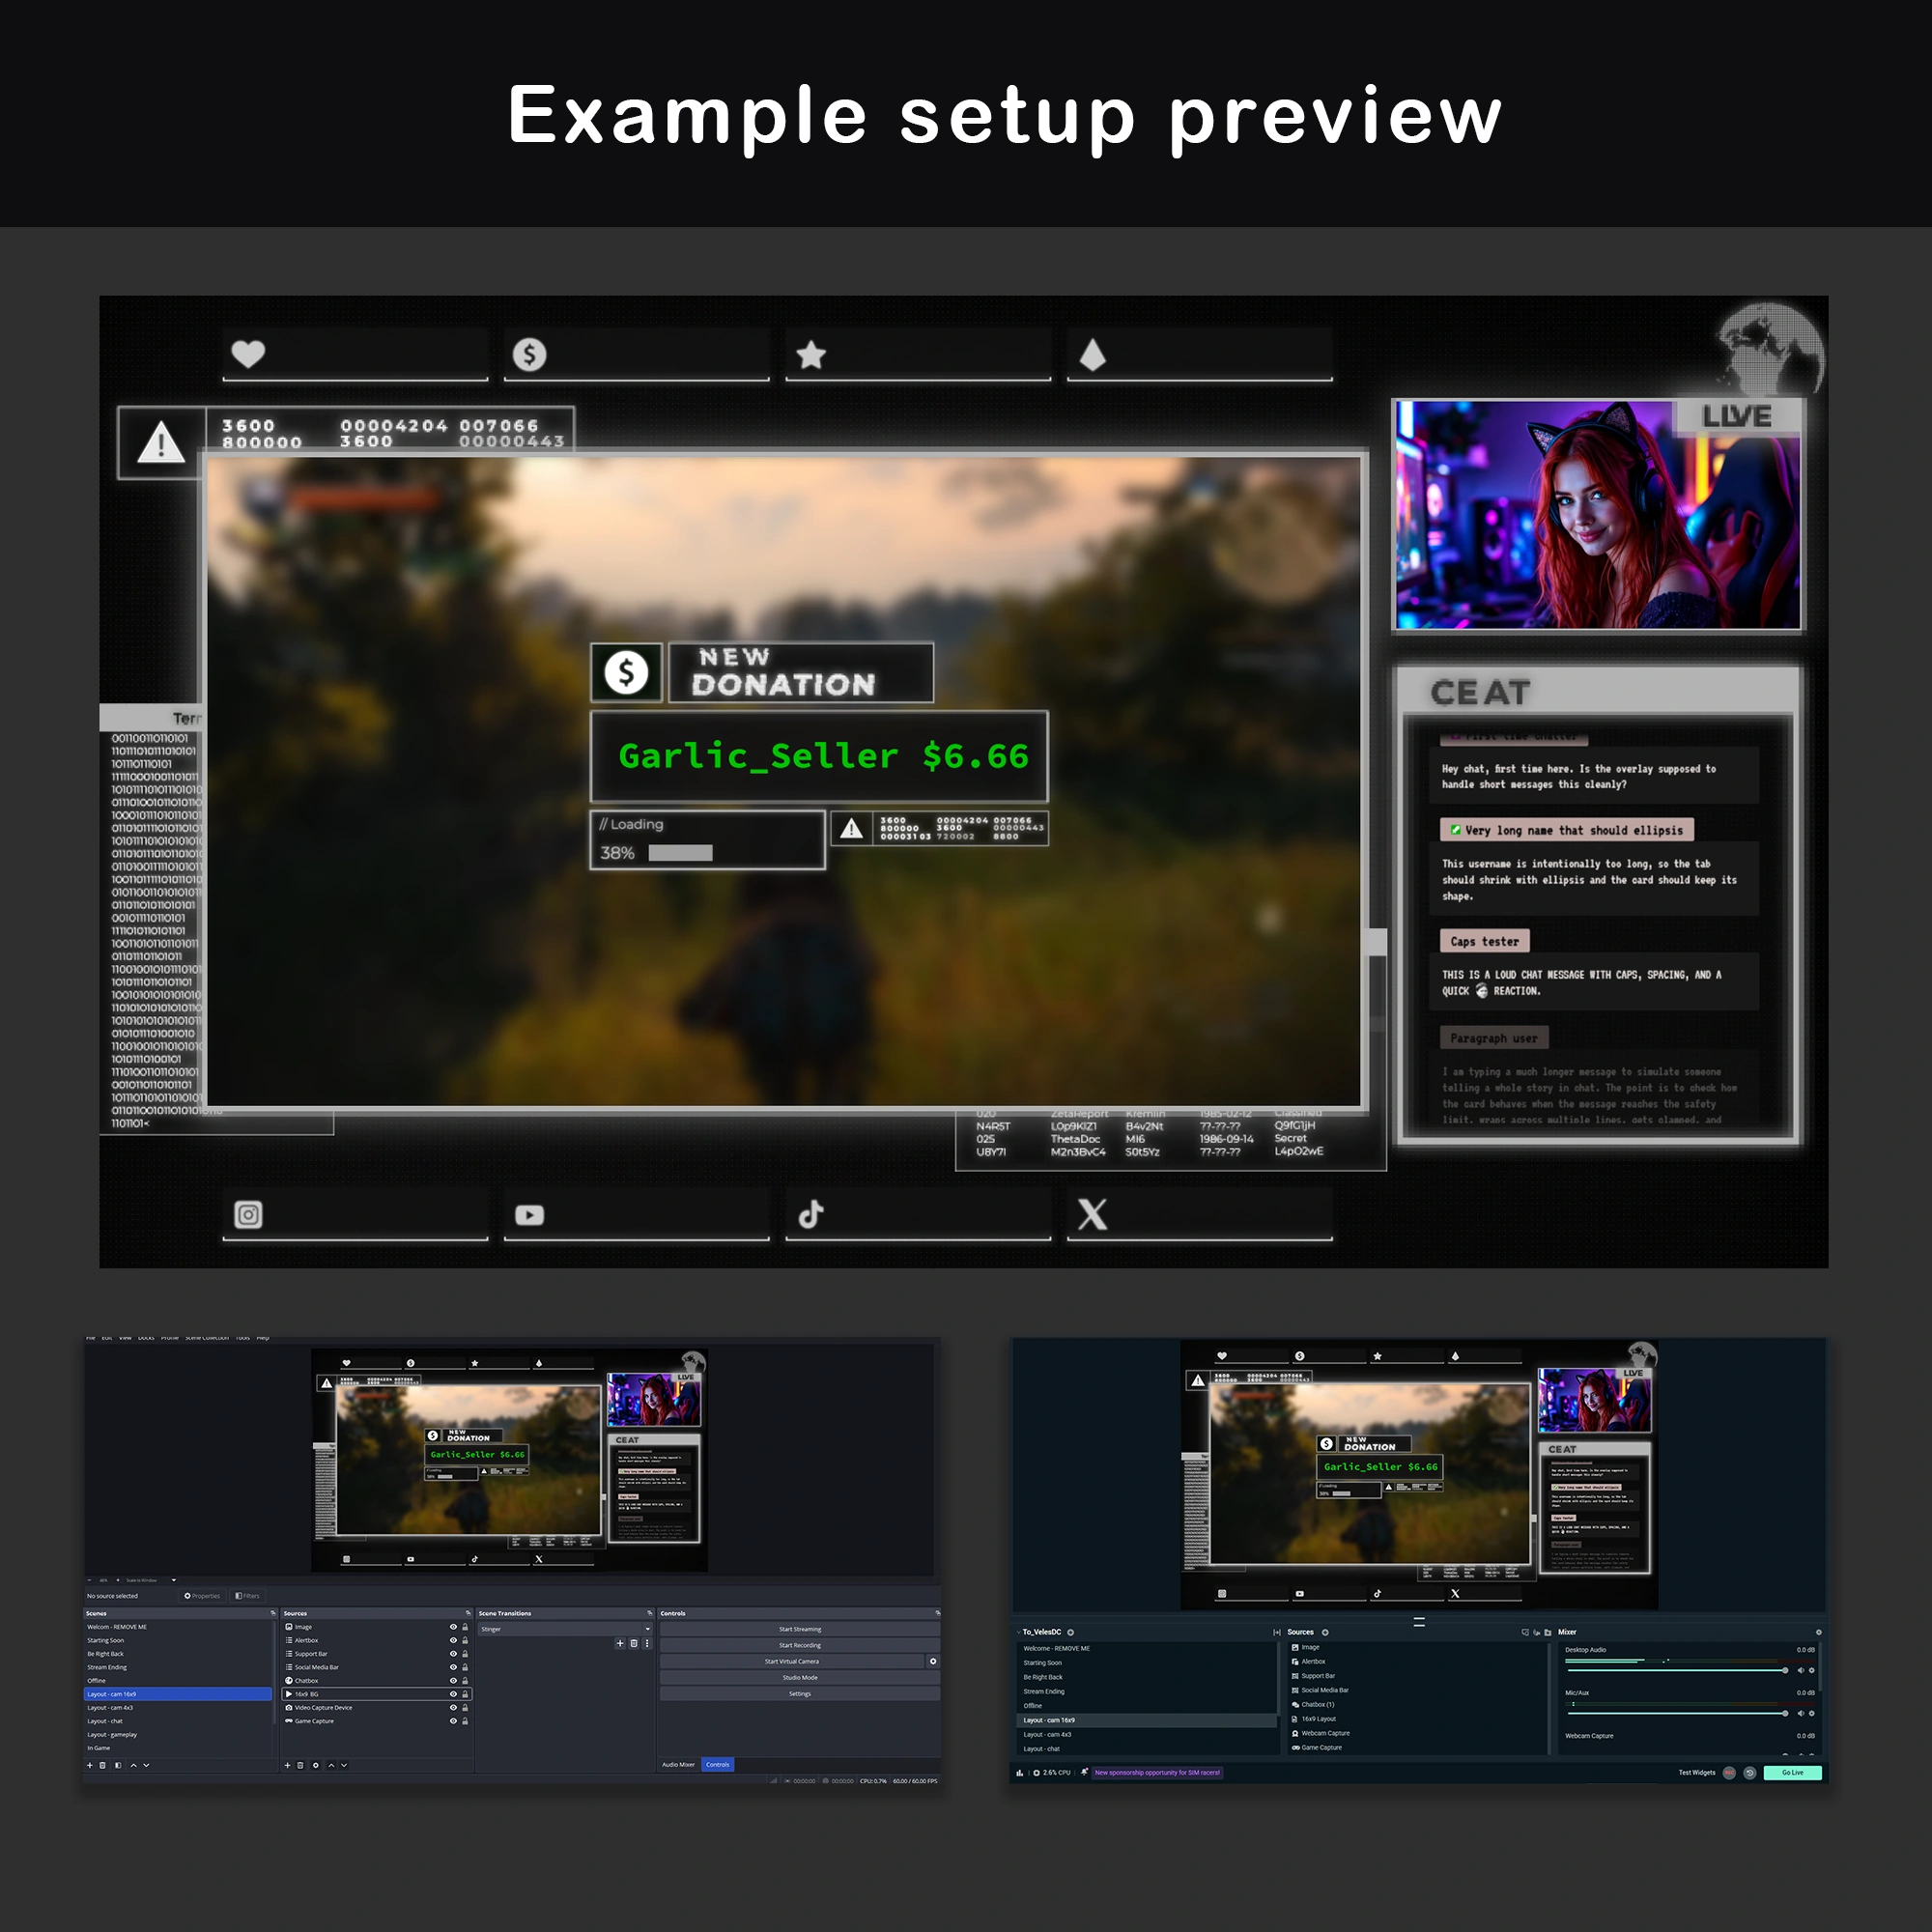Viewport: 1932px width, 1932px height.
Task: Open scene filters icon in OBS Scenes toolbar
Action: (118, 1765)
